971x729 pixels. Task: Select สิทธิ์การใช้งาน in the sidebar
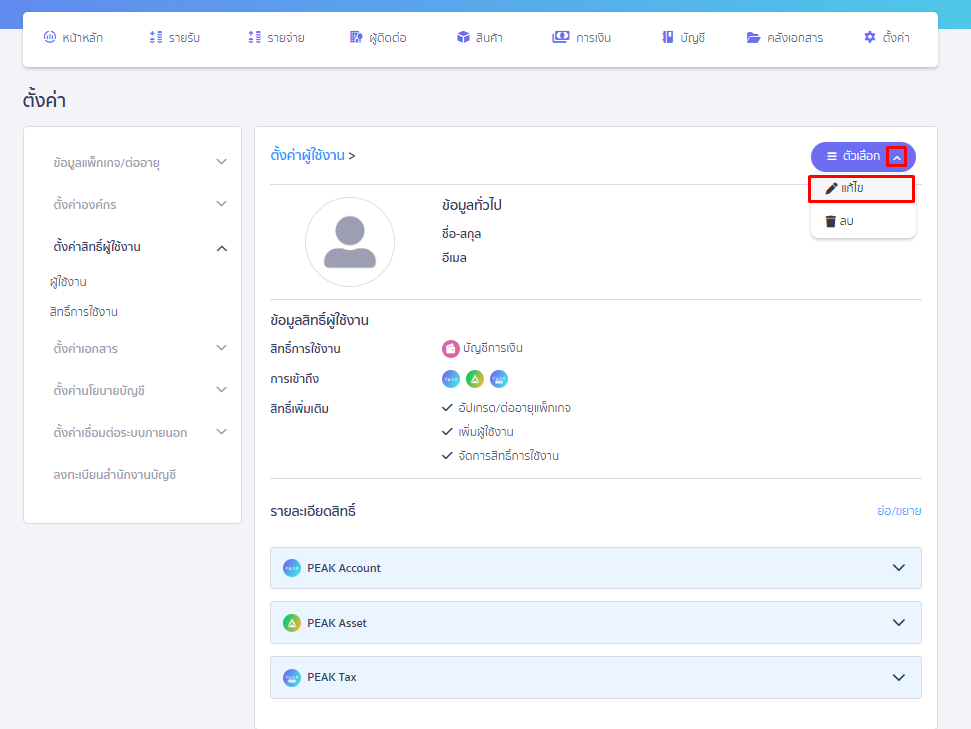[x=84, y=312]
